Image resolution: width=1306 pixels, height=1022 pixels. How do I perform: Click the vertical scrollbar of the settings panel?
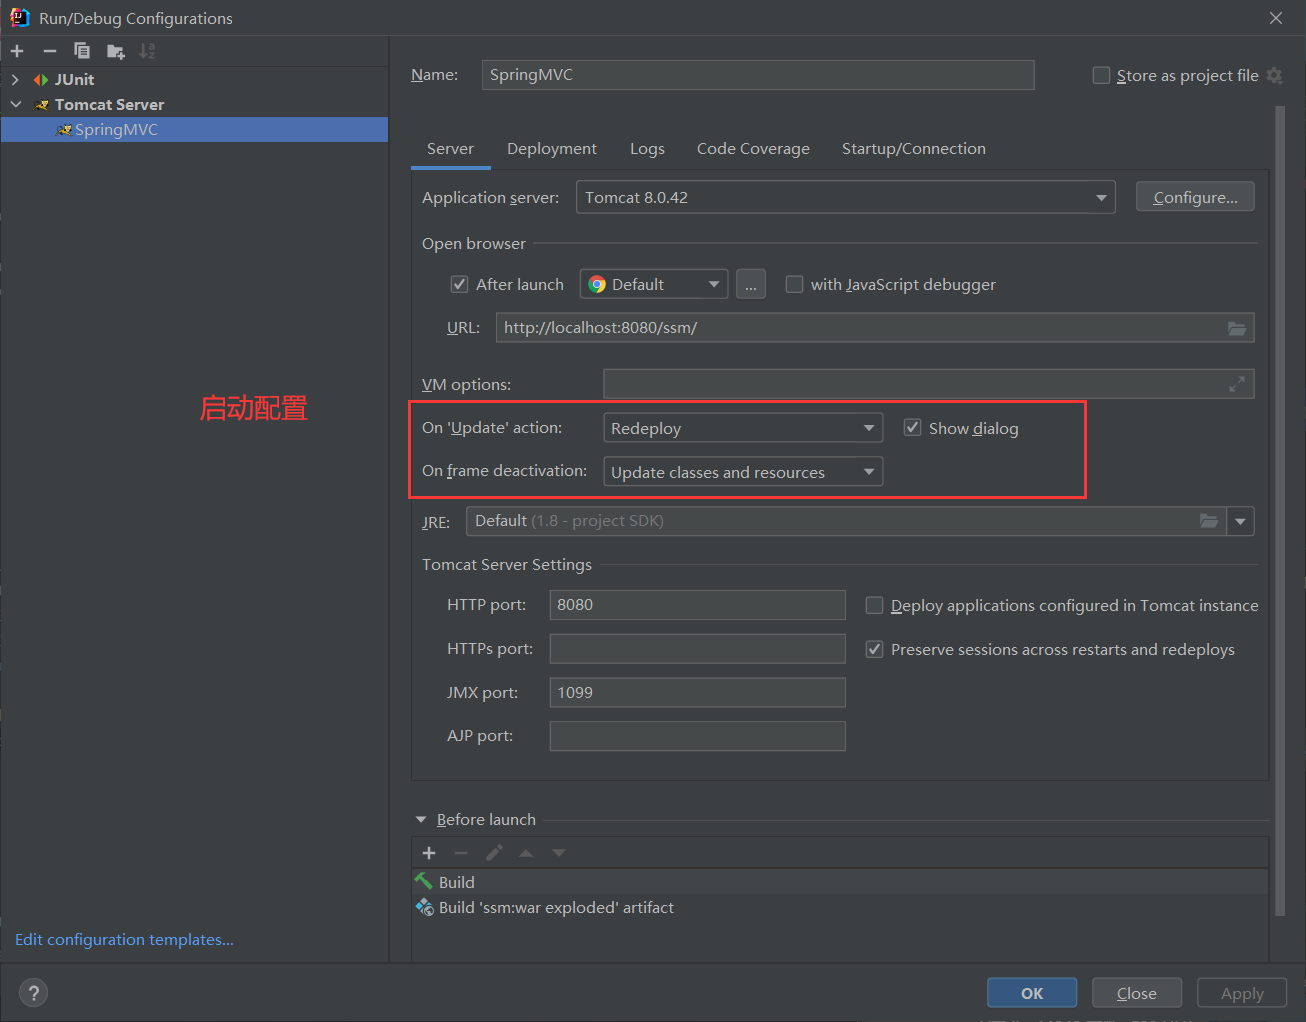[x=1280, y=511]
